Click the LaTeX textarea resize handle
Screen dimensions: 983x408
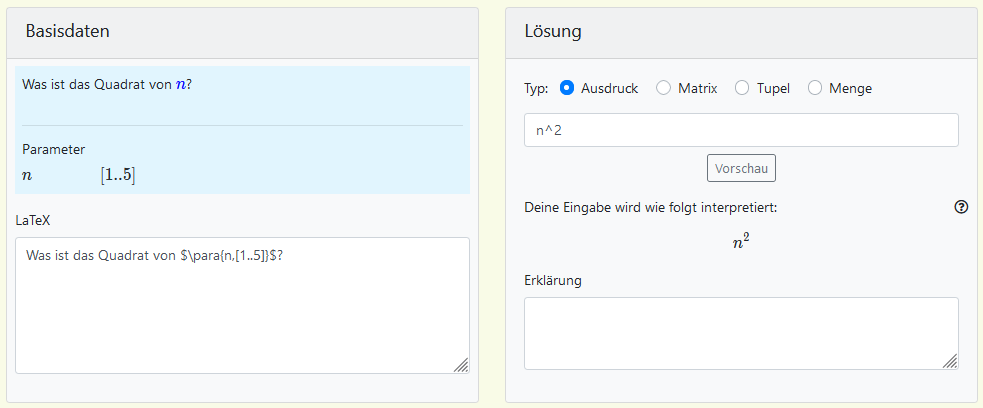(461, 366)
